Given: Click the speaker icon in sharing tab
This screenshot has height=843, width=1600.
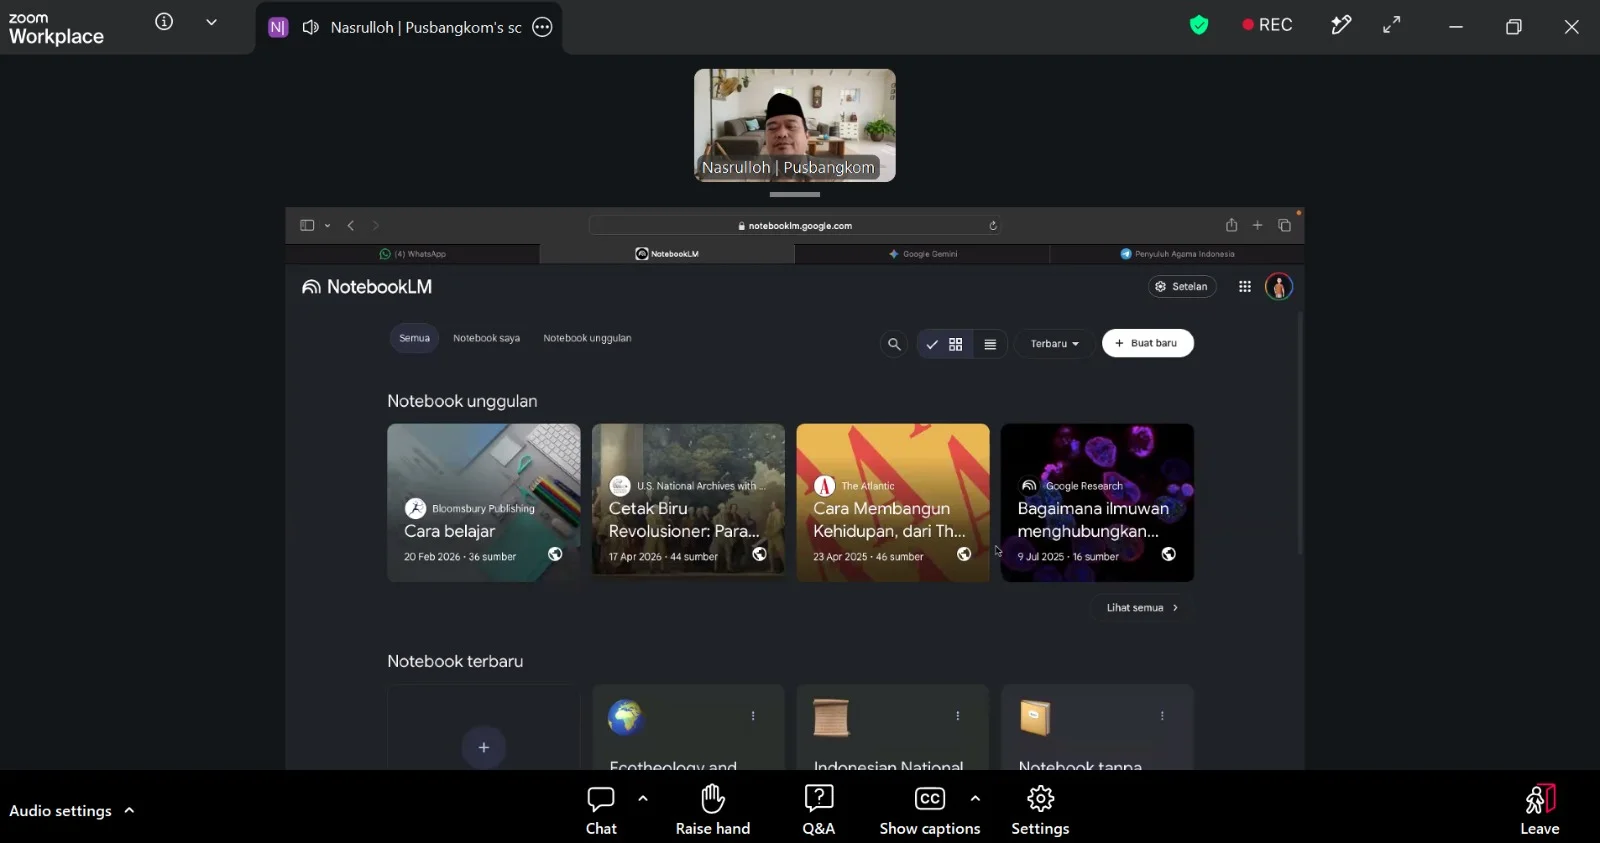Looking at the screenshot, I should pos(310,27).
